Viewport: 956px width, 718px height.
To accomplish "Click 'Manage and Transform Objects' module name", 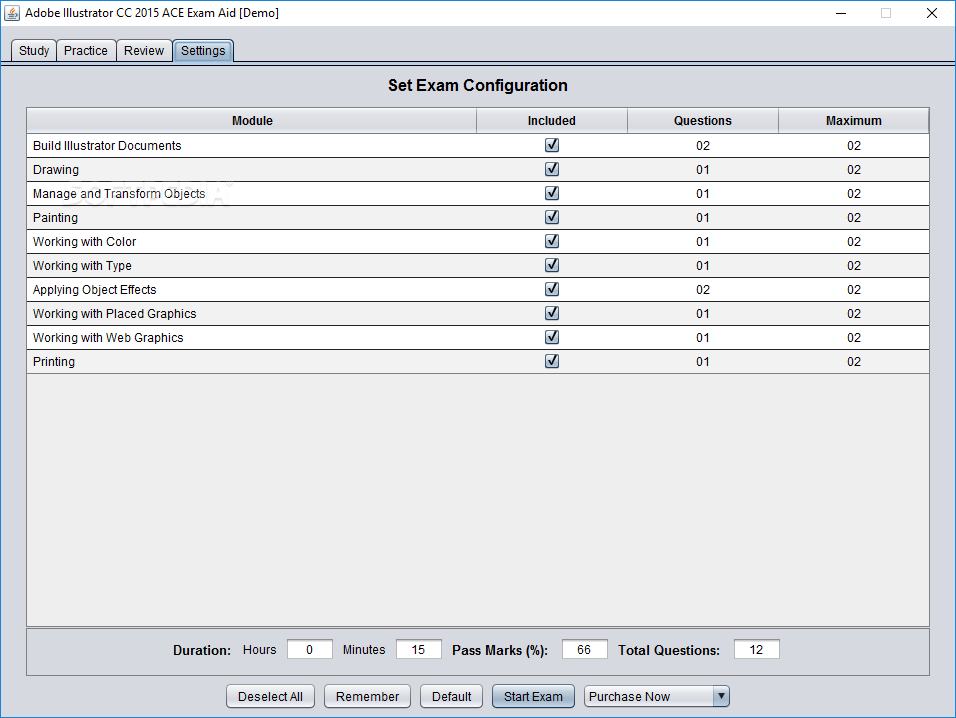I will pos(119,194).
